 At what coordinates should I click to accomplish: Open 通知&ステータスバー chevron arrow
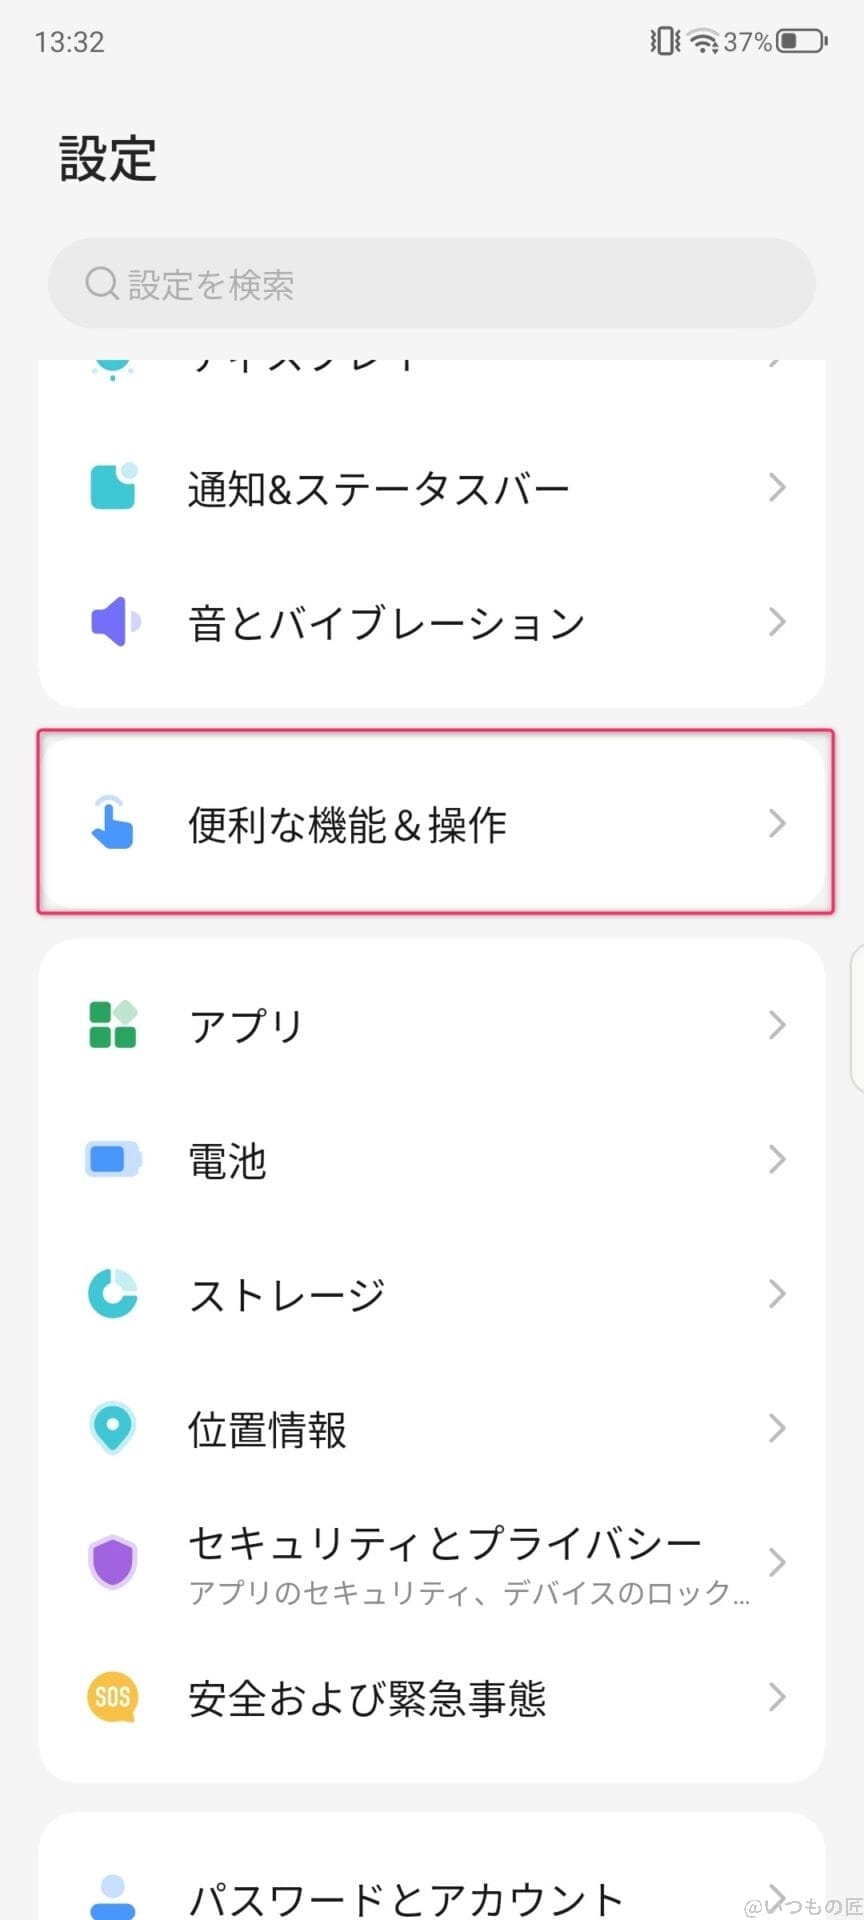[777, 487]
